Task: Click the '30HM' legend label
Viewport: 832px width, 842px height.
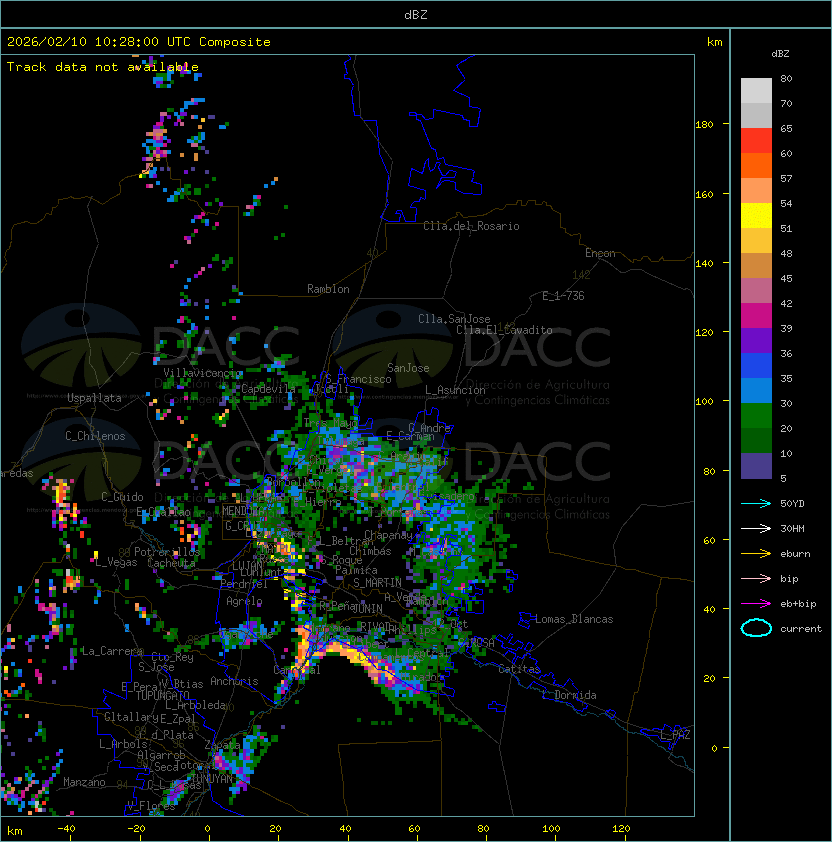Action: click(792, 528)
